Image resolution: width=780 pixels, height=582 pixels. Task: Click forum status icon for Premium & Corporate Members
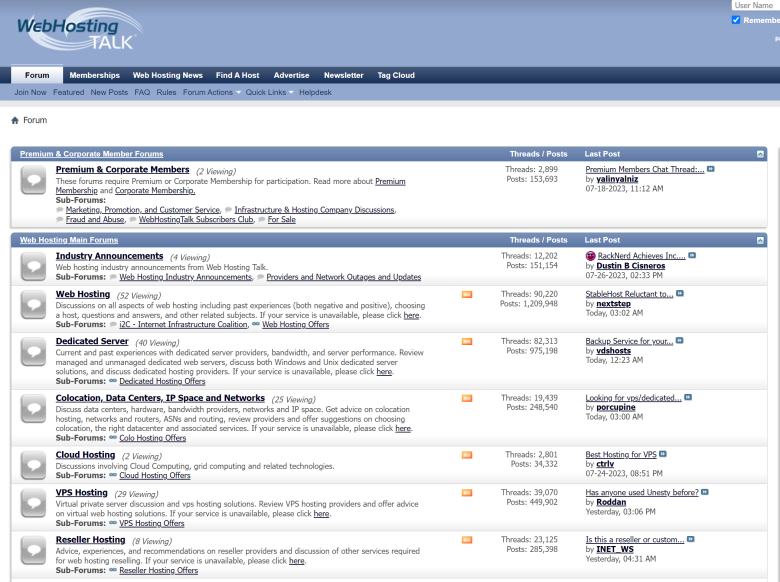(33, 180)
